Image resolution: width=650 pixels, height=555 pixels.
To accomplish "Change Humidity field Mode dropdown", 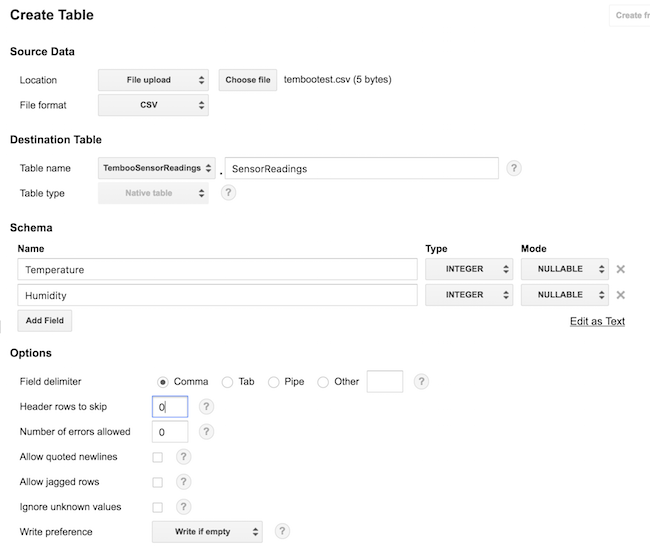I will pyautogui.click(x=564, y=295).
